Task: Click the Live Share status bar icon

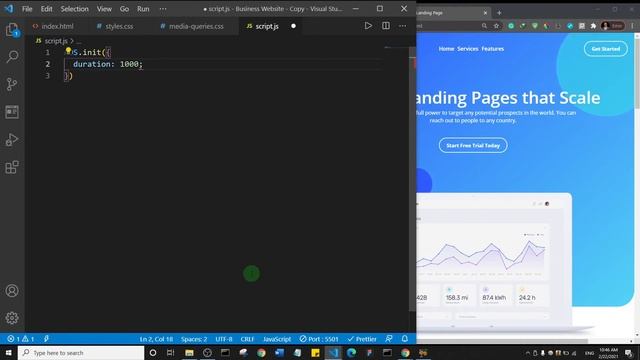Action: click(x=46, y=339)
